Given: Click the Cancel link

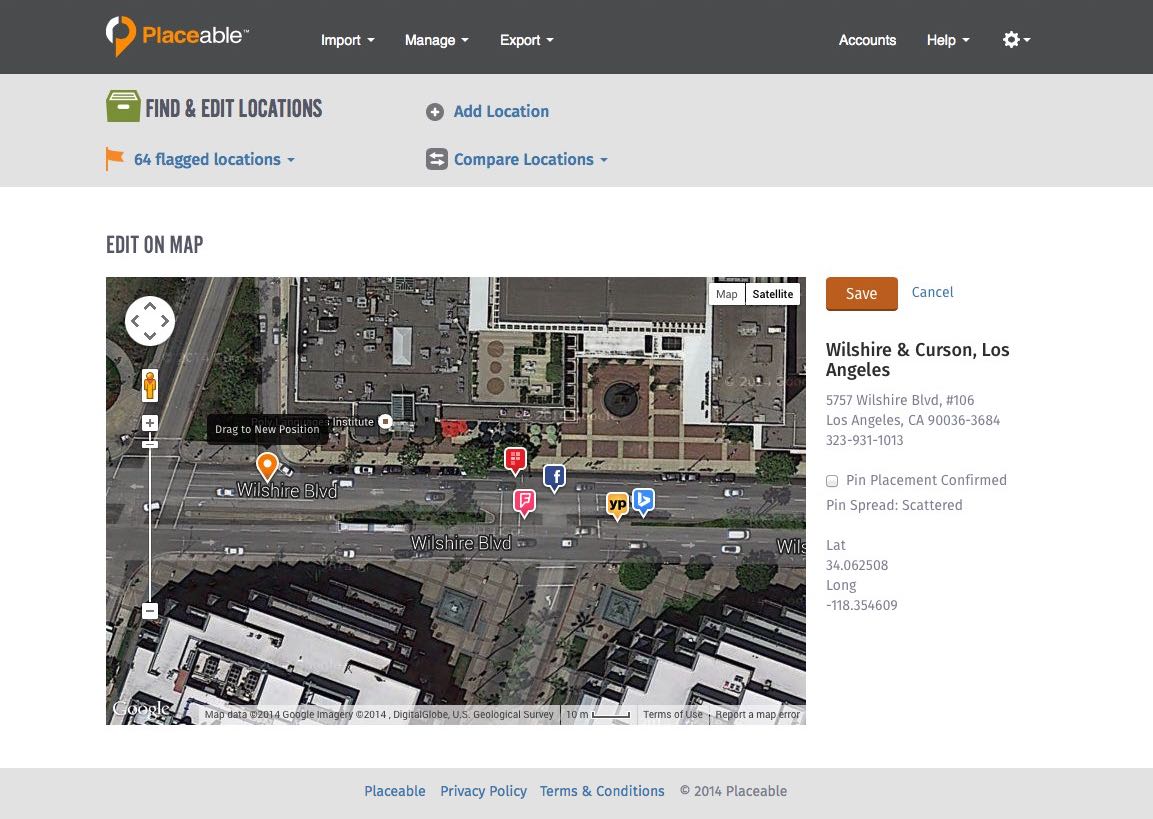Looking at the screenshot, I should pyautogui.click(x=932, y=292).
